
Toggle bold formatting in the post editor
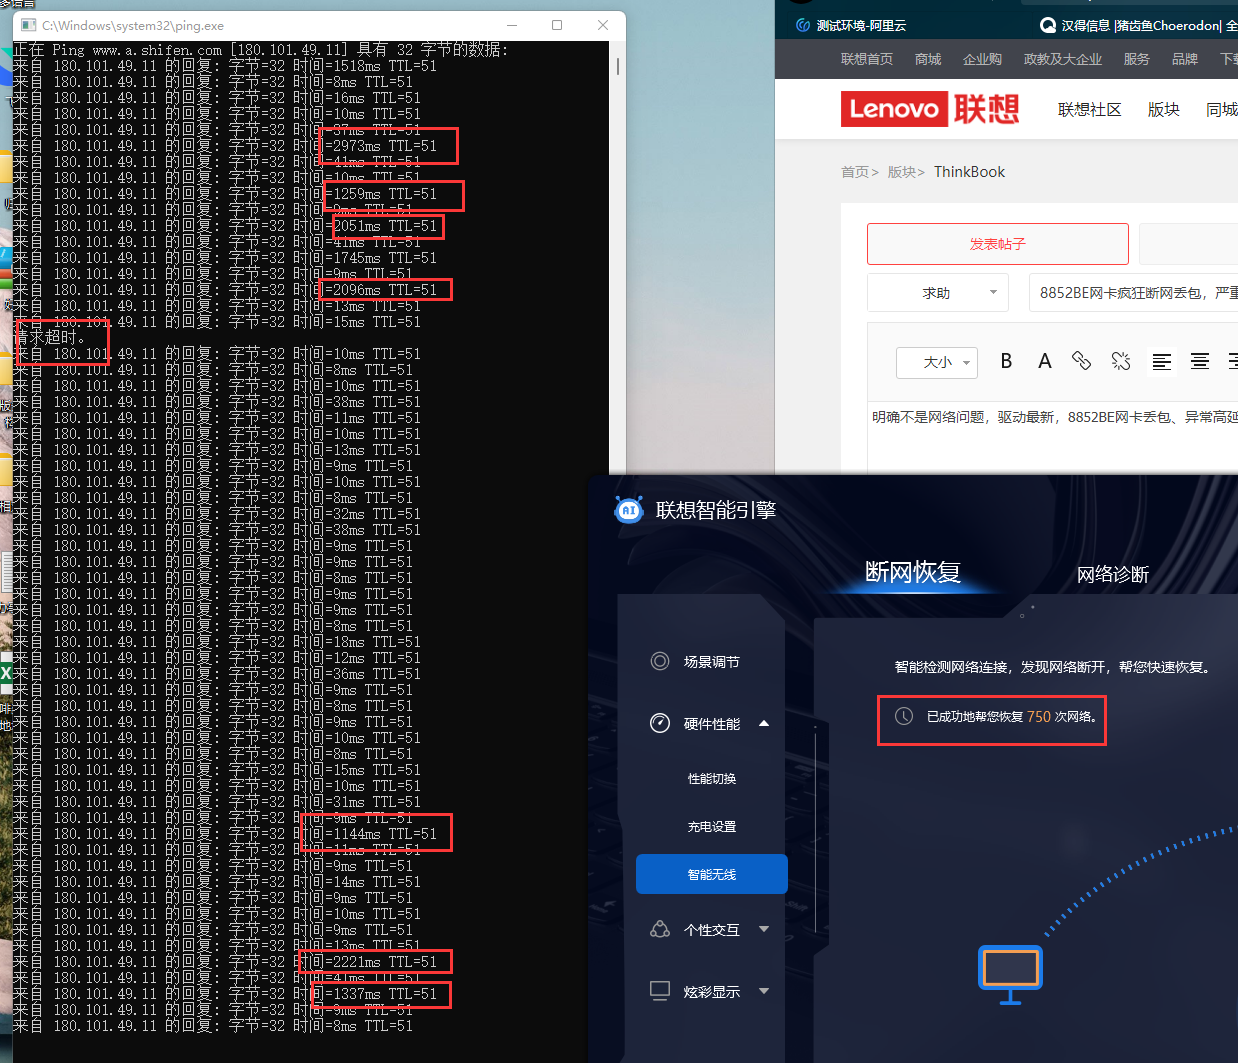click(1006, 361)
